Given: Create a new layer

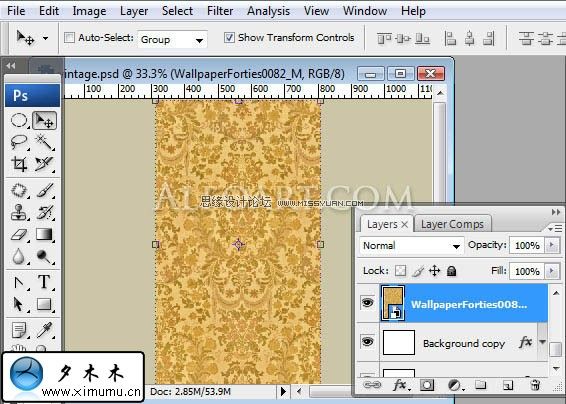Looking at the screenshot, I should [x=508, y=385].
